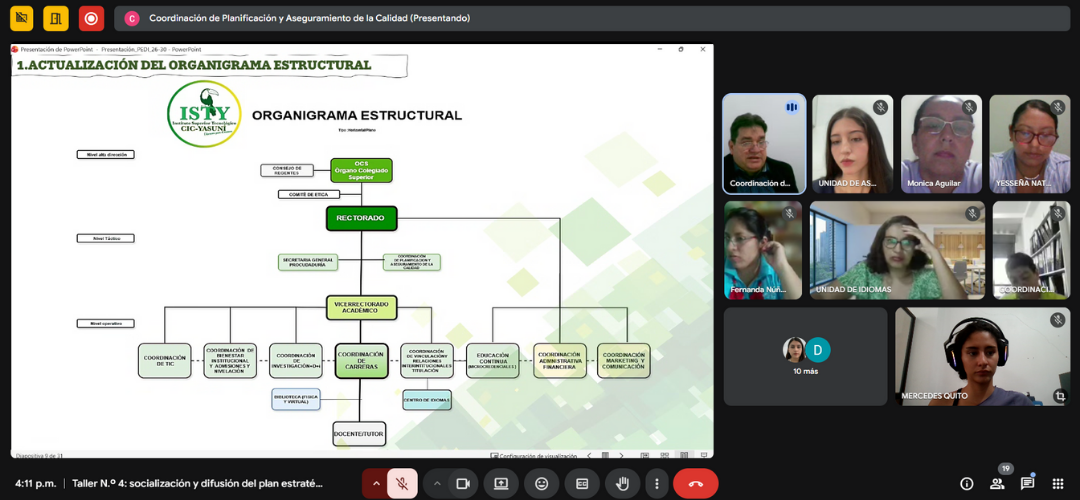Unmute the microphone

402,483
